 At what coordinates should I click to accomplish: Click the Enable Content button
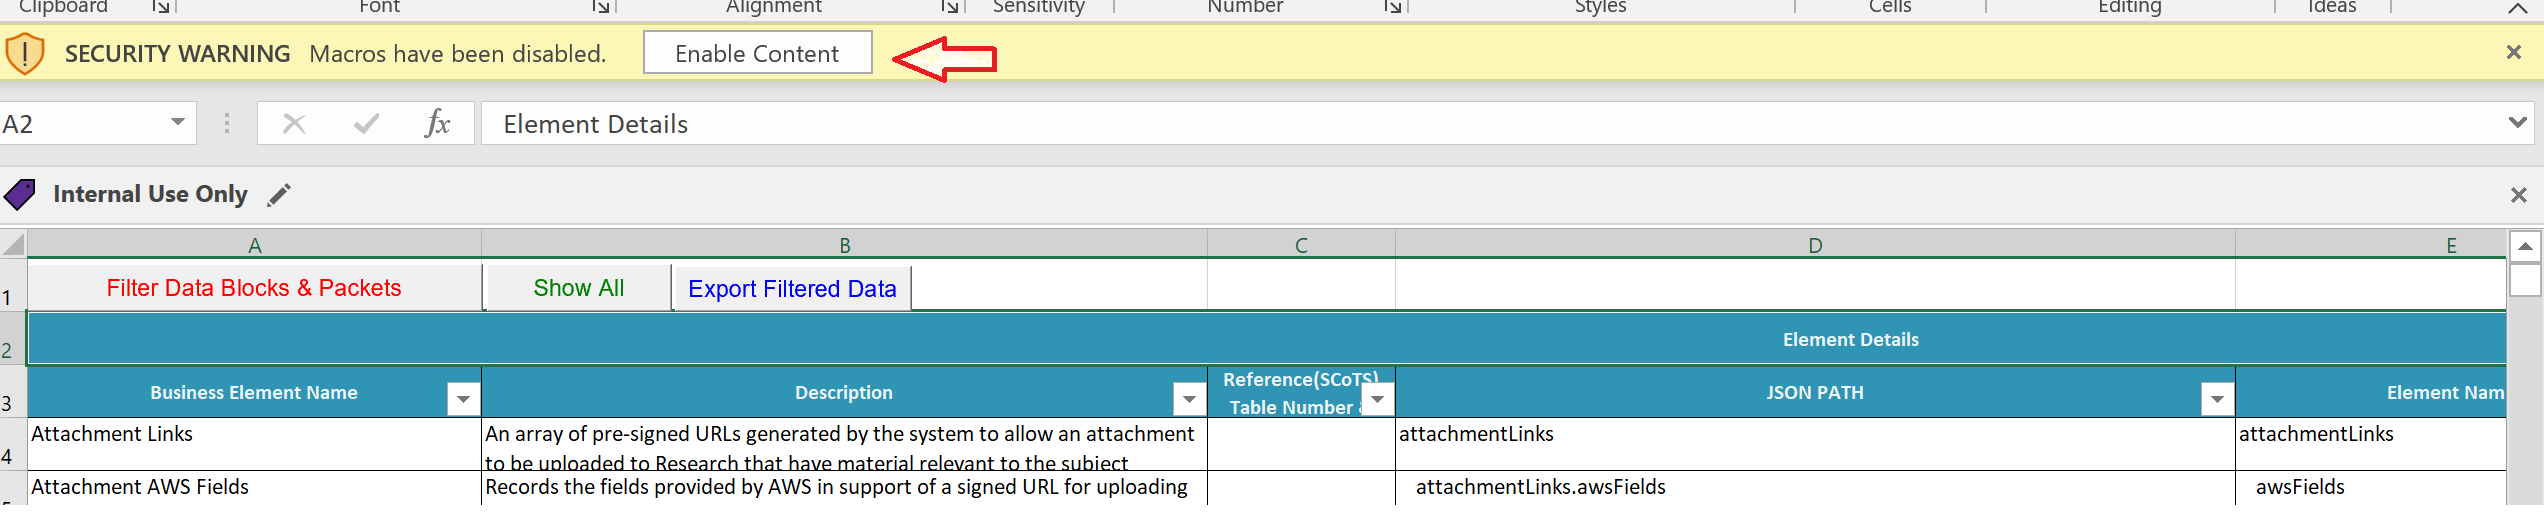click(757, 53)
